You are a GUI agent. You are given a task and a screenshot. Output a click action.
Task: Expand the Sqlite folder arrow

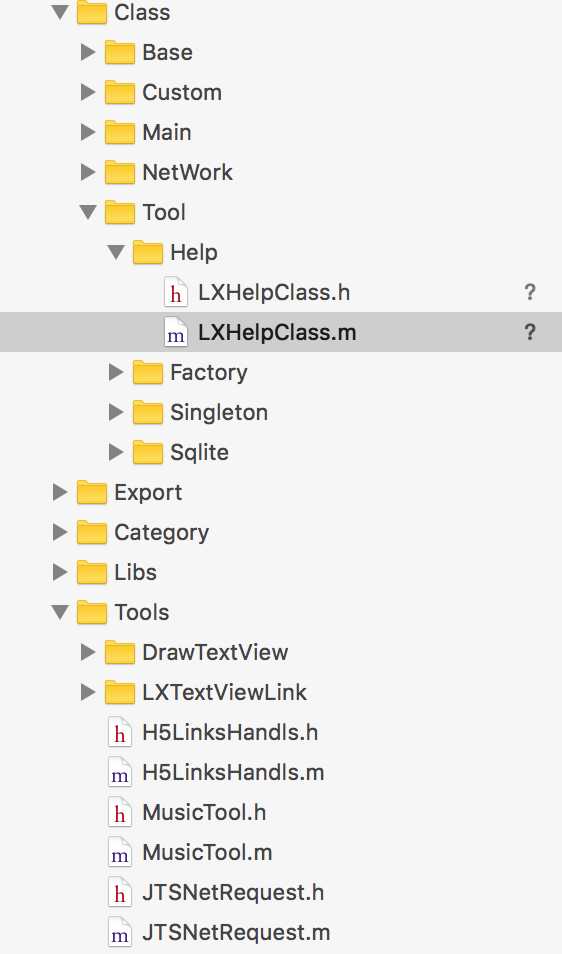[116, 452]
